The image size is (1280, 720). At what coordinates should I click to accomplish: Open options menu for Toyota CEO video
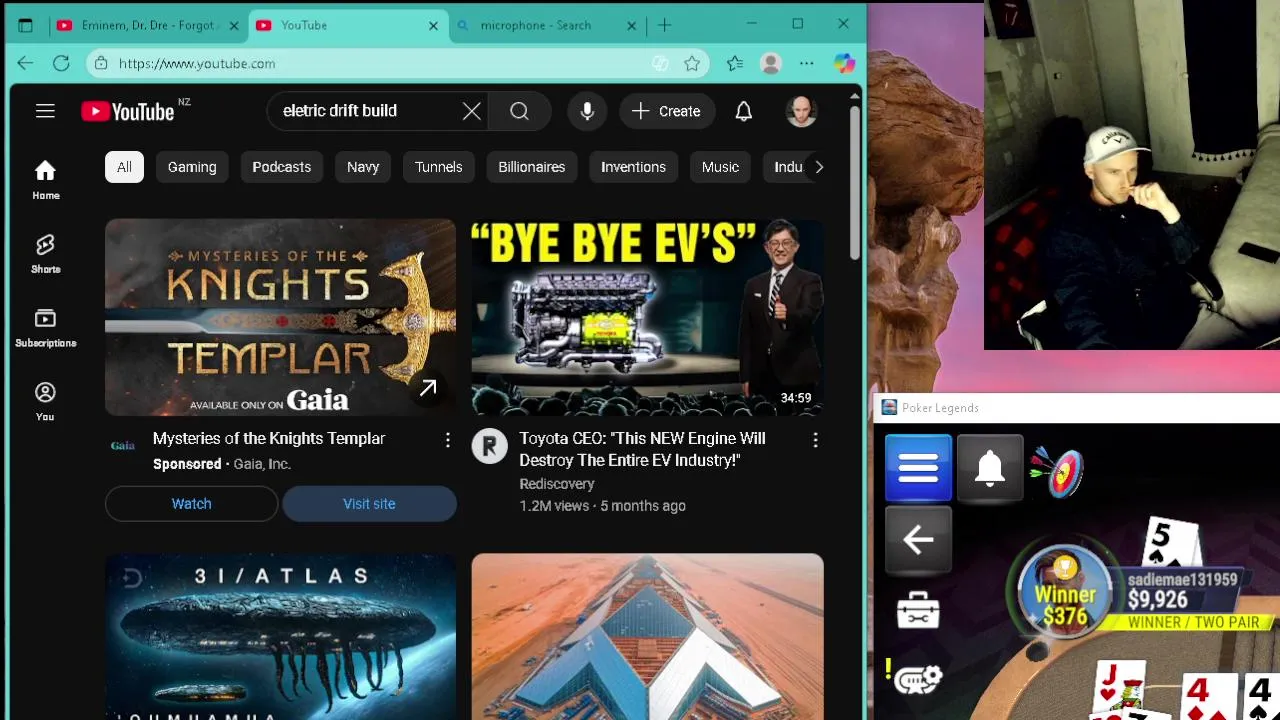(815, 440)
